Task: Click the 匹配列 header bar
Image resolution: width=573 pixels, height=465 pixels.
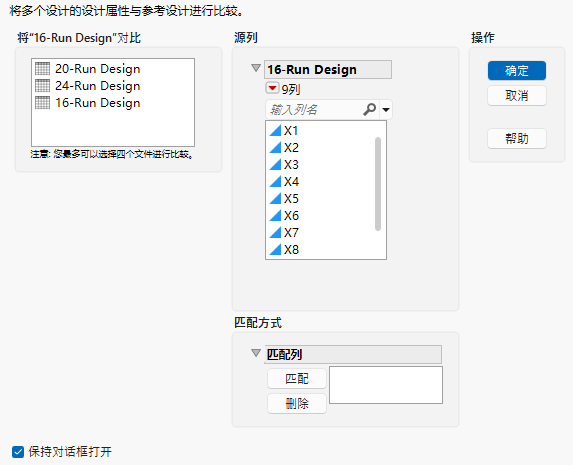Action: (353, 354)
